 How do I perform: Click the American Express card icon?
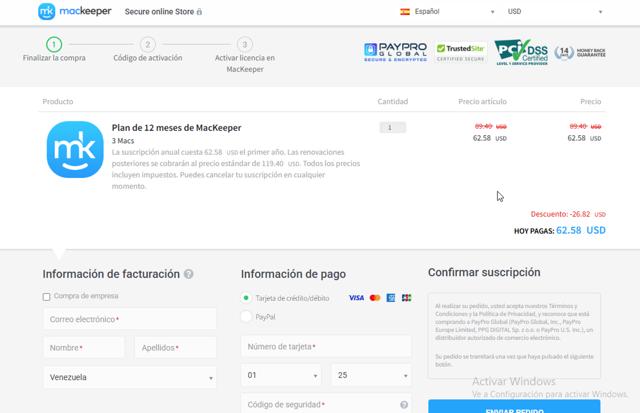tap(391, 298)
